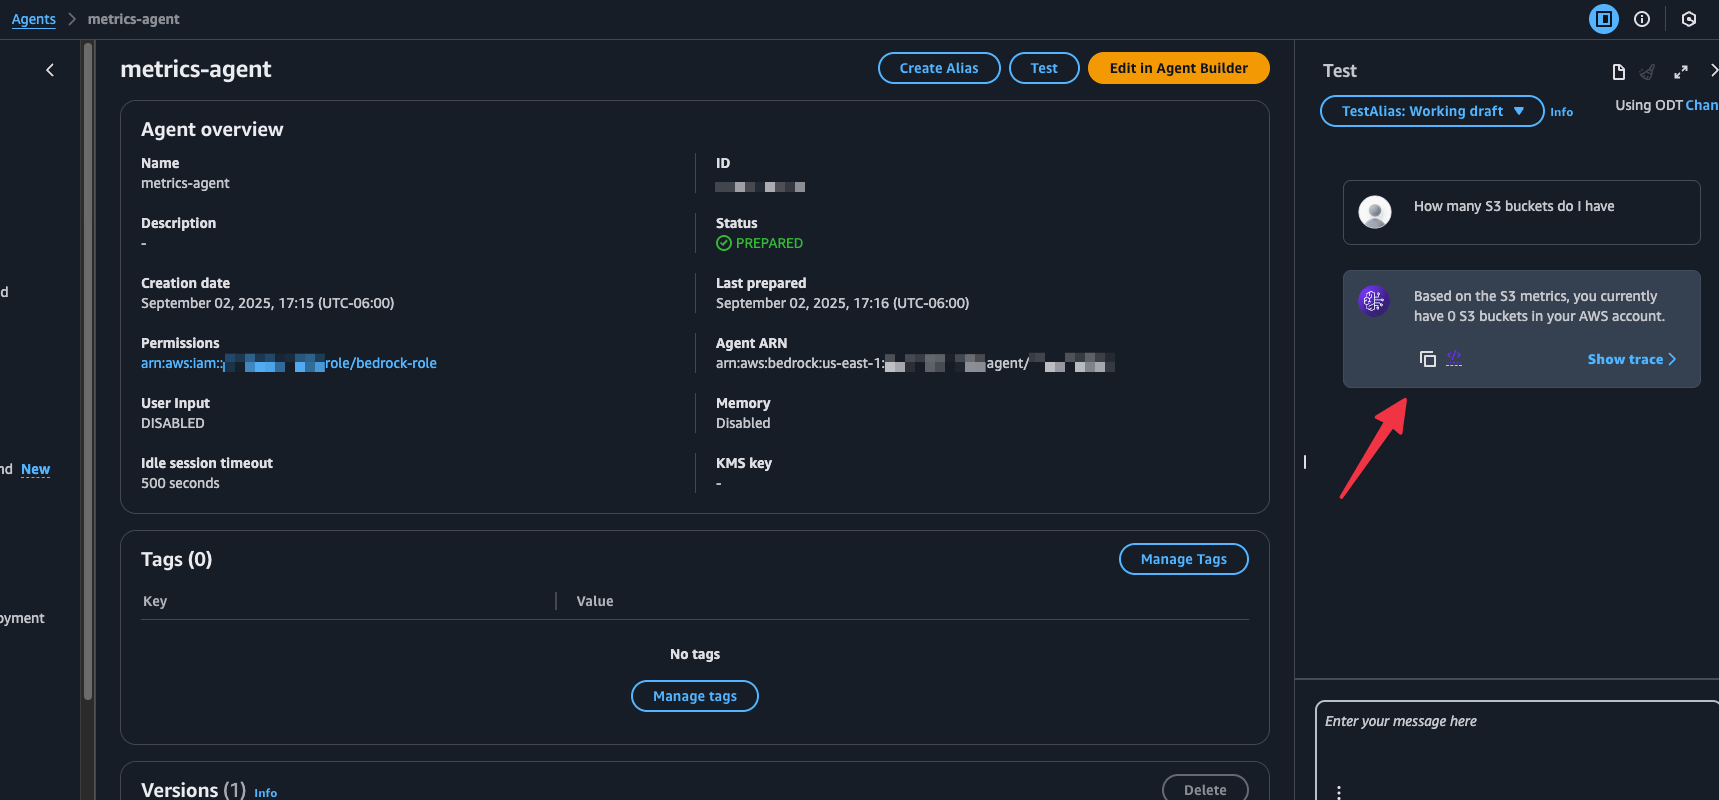Select the Agent ARN value text

click(915, 363)
